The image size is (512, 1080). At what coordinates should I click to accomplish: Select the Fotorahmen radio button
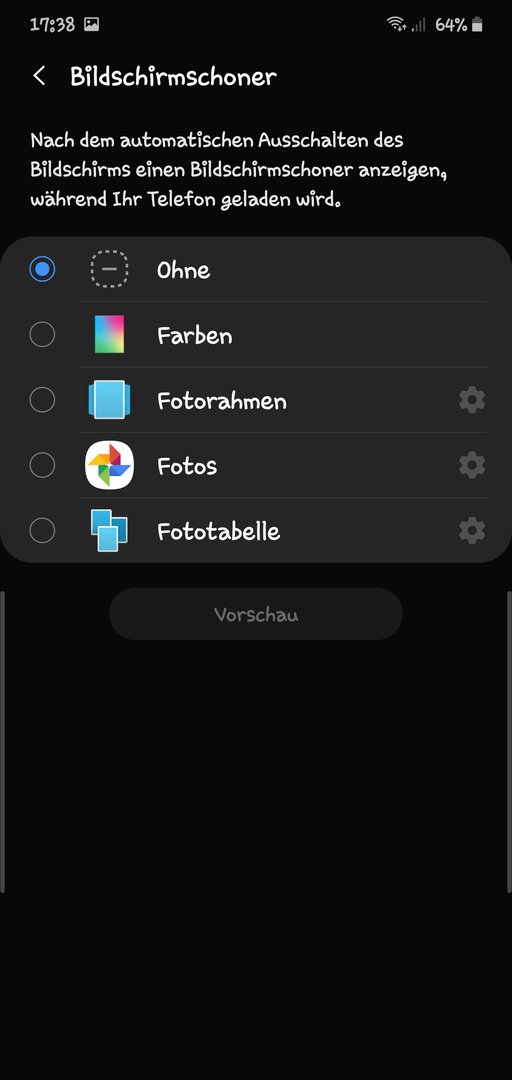click(x=42, y=400)
